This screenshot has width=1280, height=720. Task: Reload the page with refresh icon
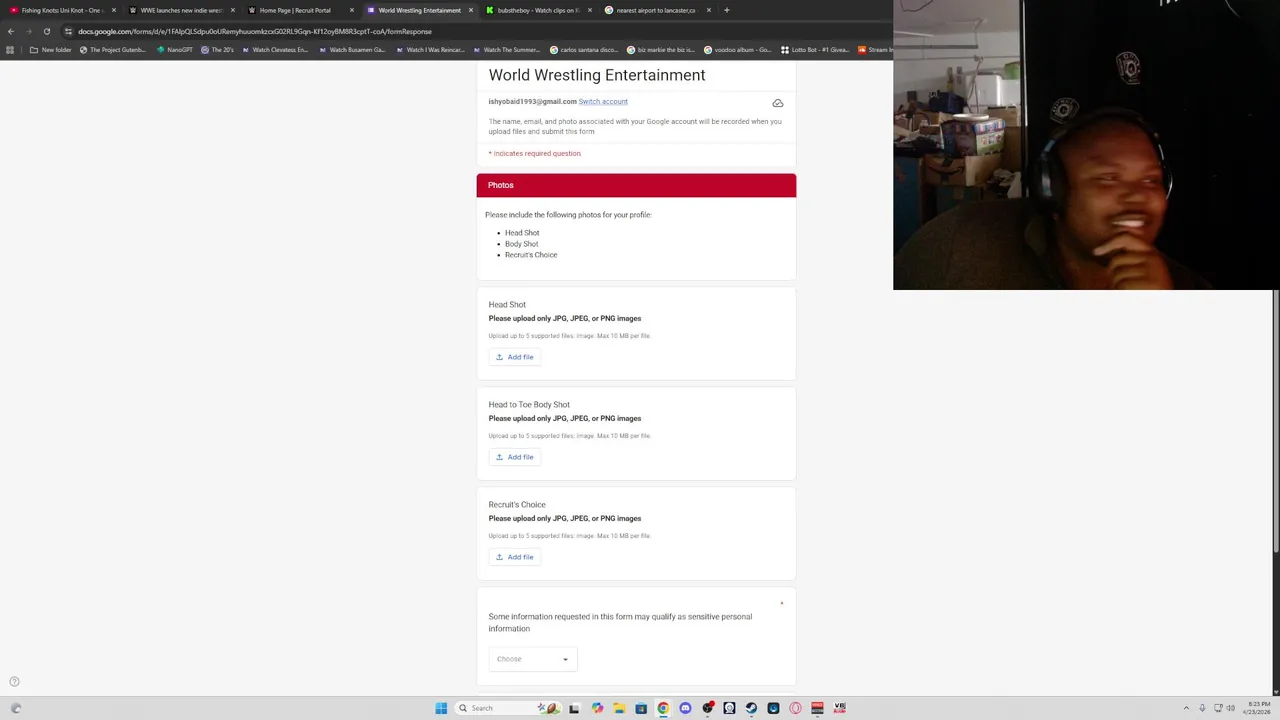(46, 31)
